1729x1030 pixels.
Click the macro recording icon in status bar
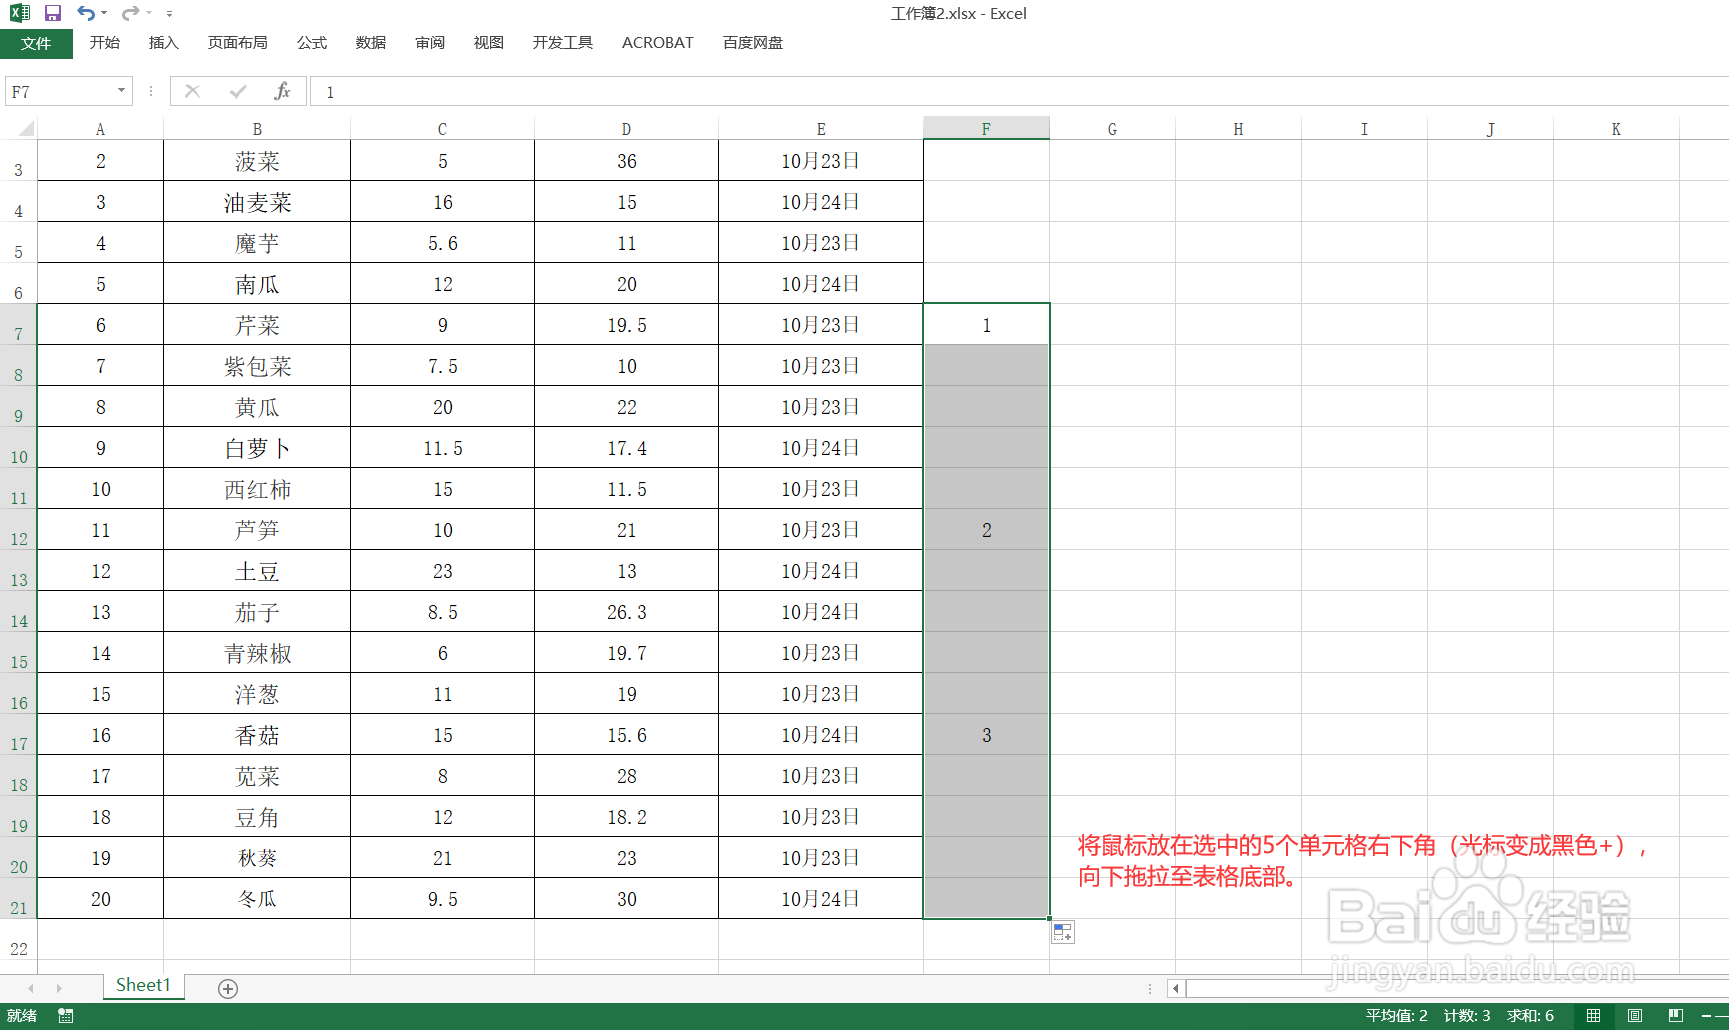coord(66,1016)
